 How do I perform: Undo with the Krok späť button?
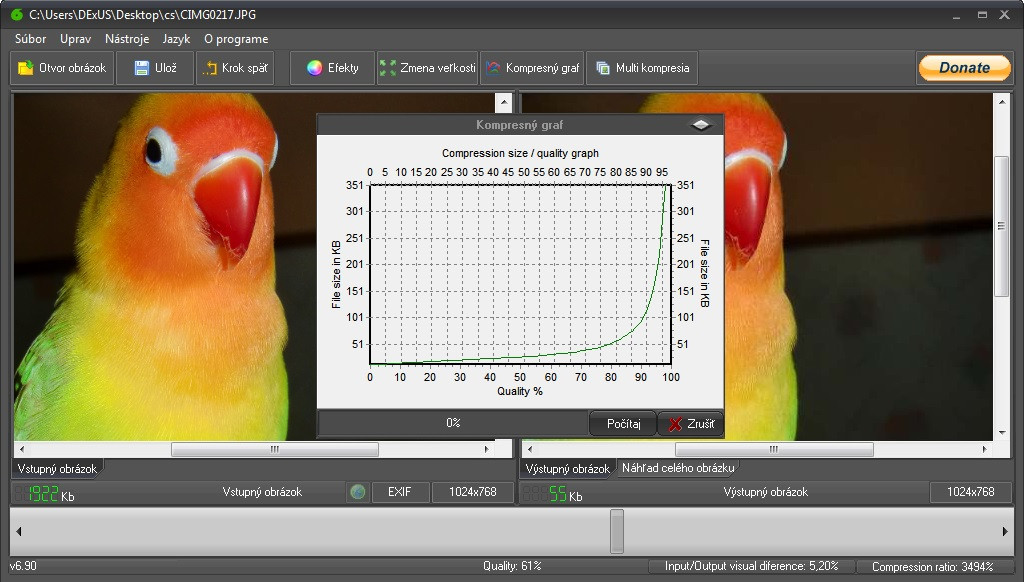click(x=235, y=68)
